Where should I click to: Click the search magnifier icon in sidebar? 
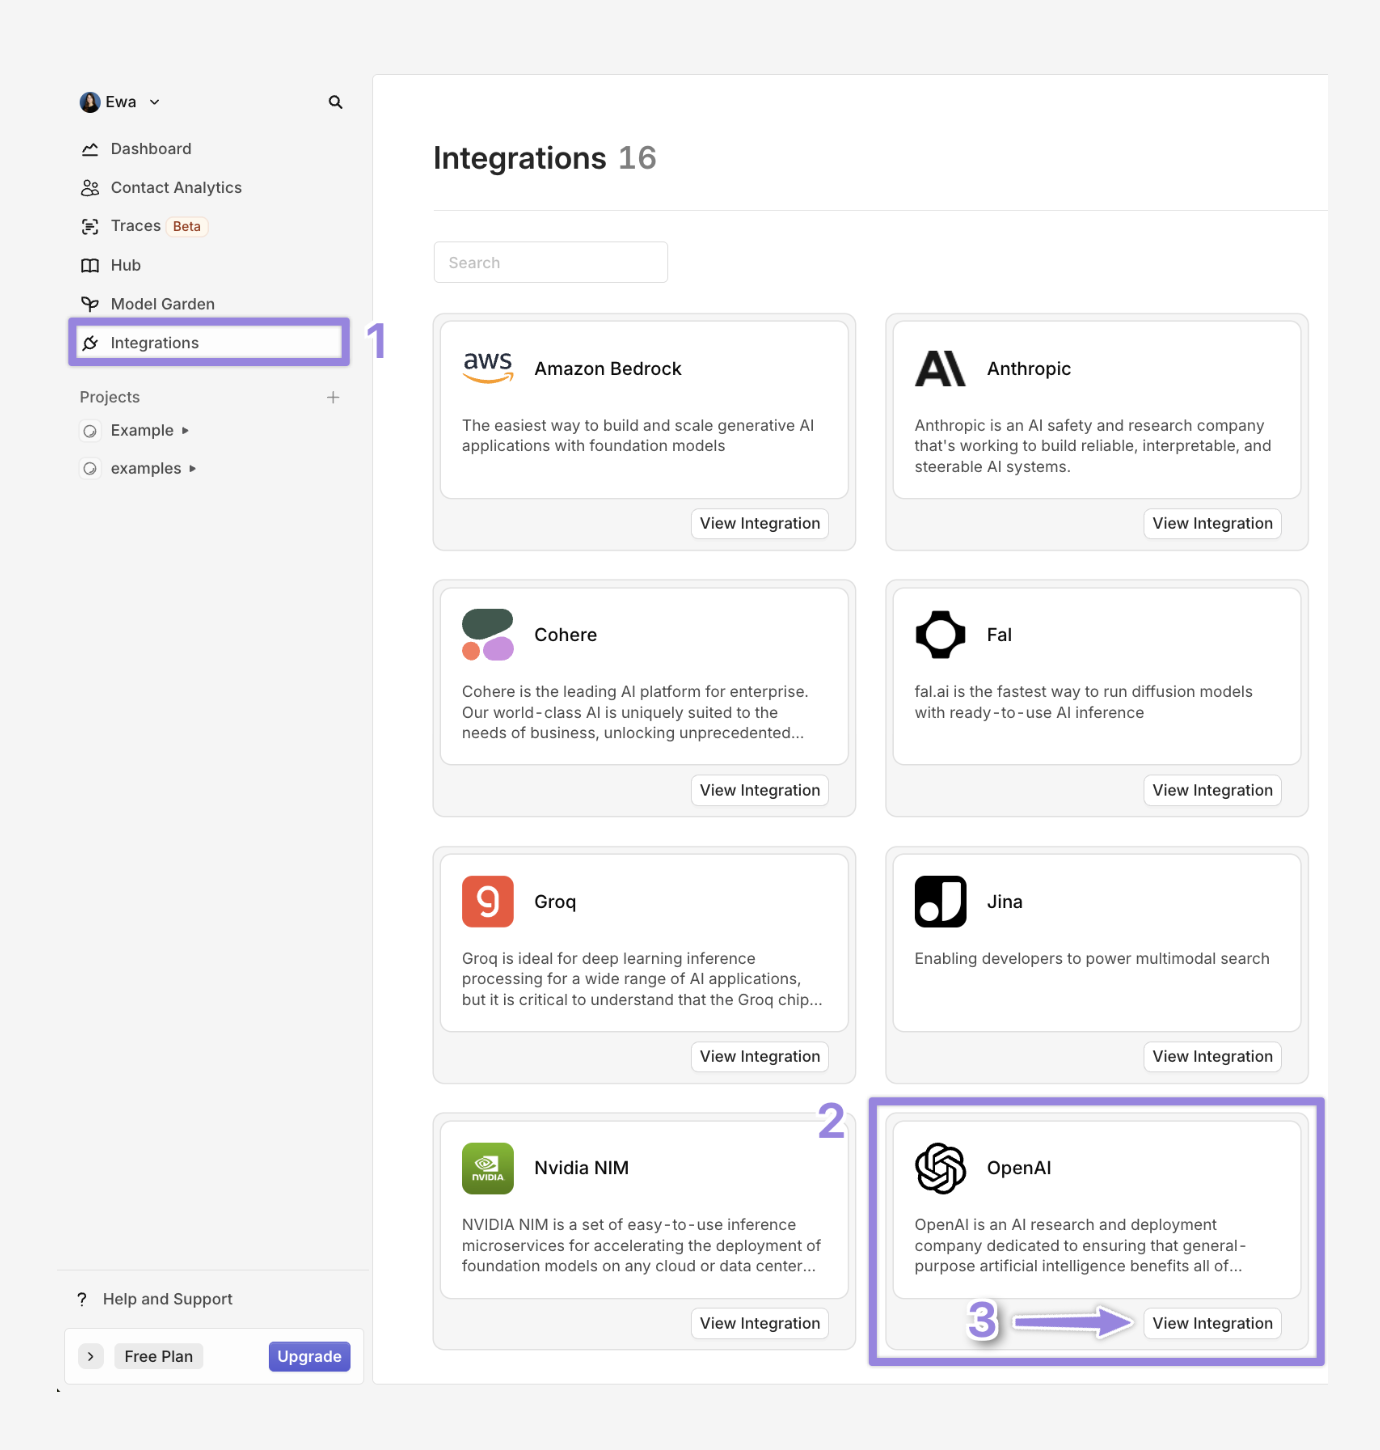click(336, 102)
